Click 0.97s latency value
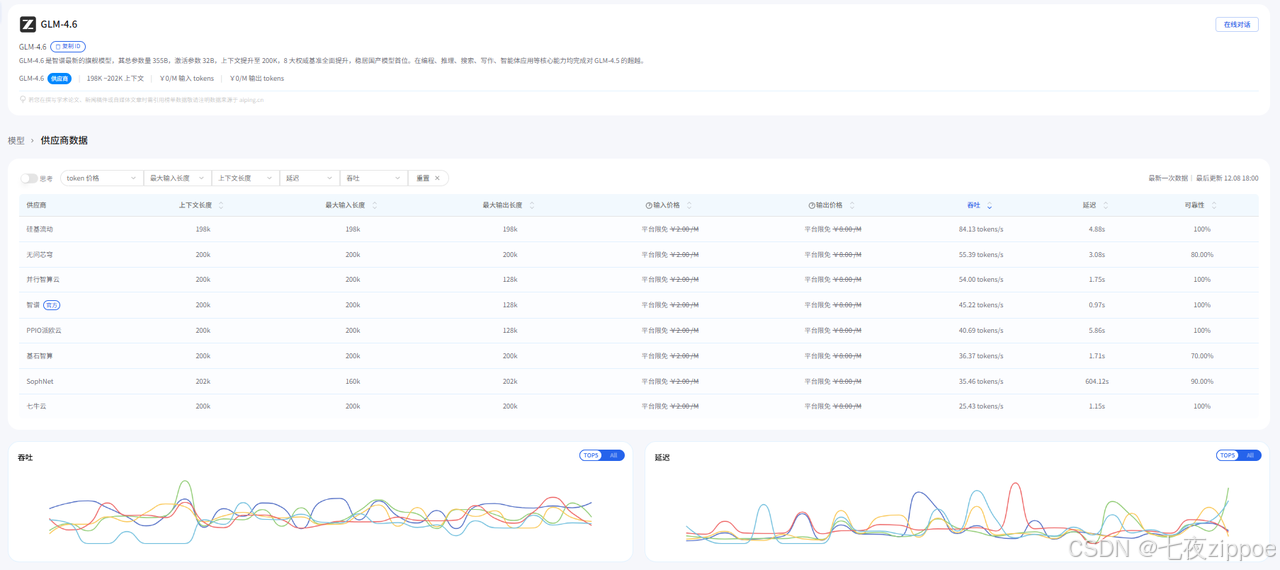The width and height of the screenshot is (1280, 570). 1097,305
